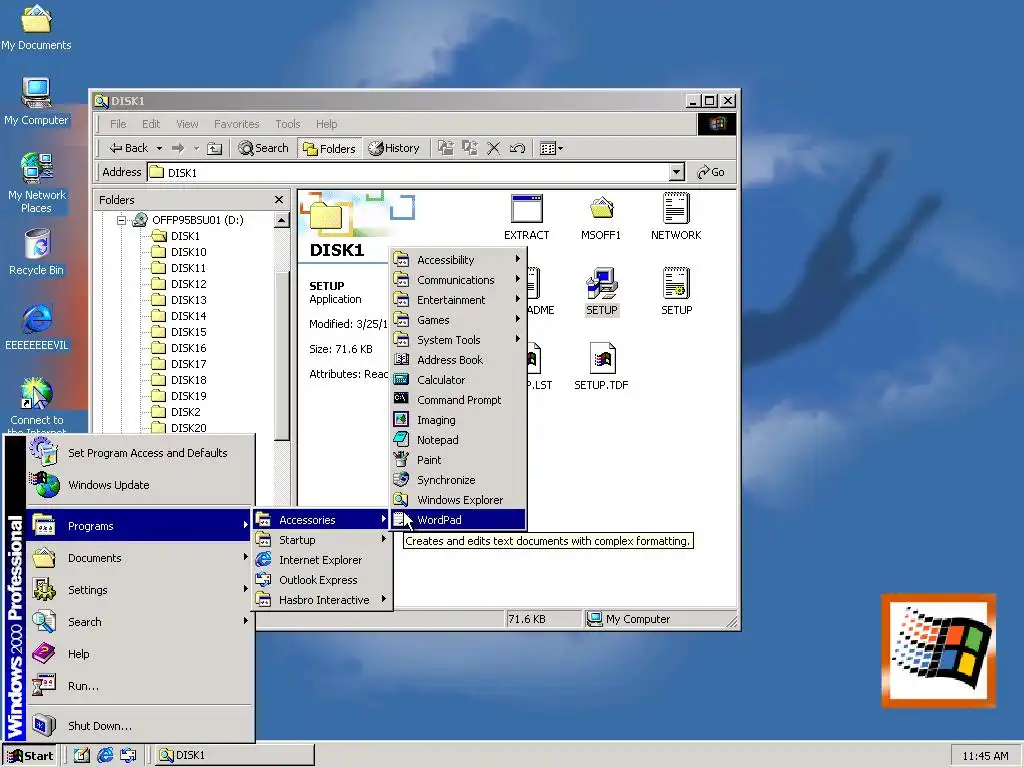Open the Address bar dropdown
Image resolution: width=1024 pixels, height=768 pixels.
(677, 172)
